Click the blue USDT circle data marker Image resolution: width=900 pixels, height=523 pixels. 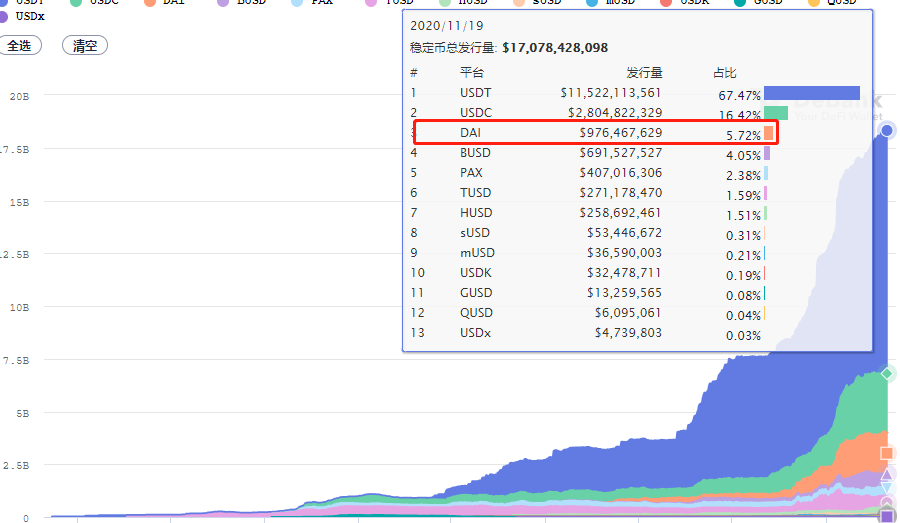pyautogui.click(x=887, y=130)
